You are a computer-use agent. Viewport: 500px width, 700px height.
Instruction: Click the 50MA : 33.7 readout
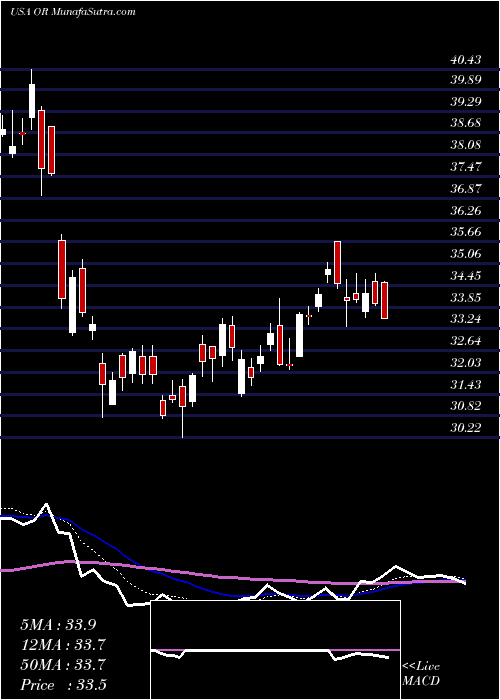pos(62,665)
